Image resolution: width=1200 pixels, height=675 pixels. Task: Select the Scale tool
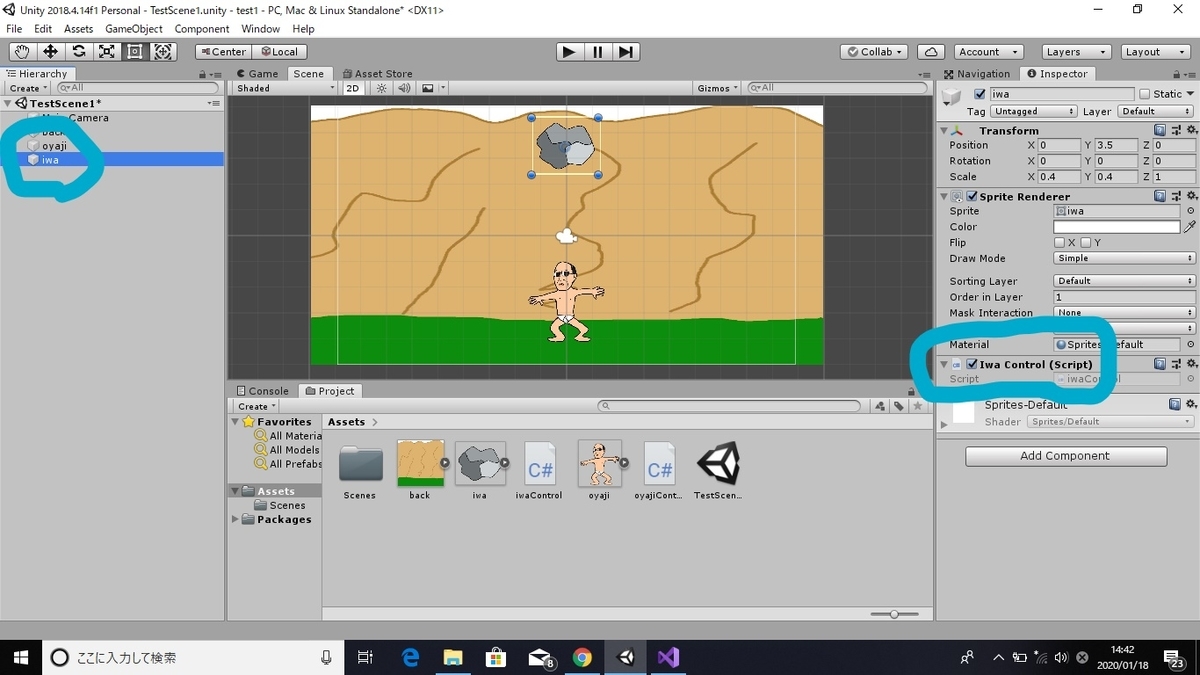[x=106, y=52]
